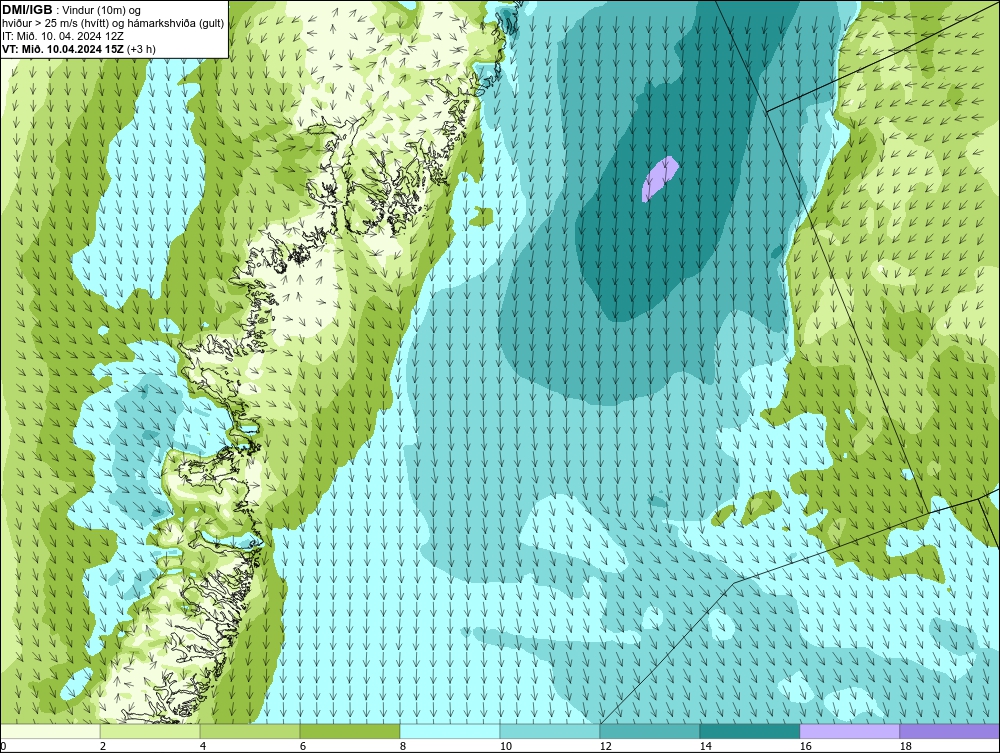Click the 4–6 m/s green legend swatch

(x=250, y=731)
